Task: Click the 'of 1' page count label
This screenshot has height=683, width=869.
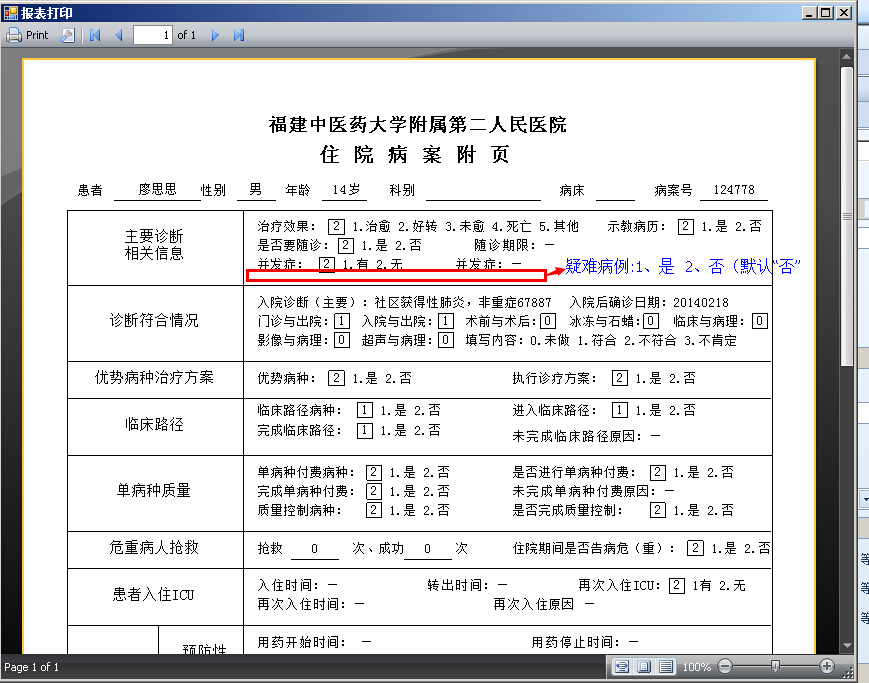Action: 187,35
